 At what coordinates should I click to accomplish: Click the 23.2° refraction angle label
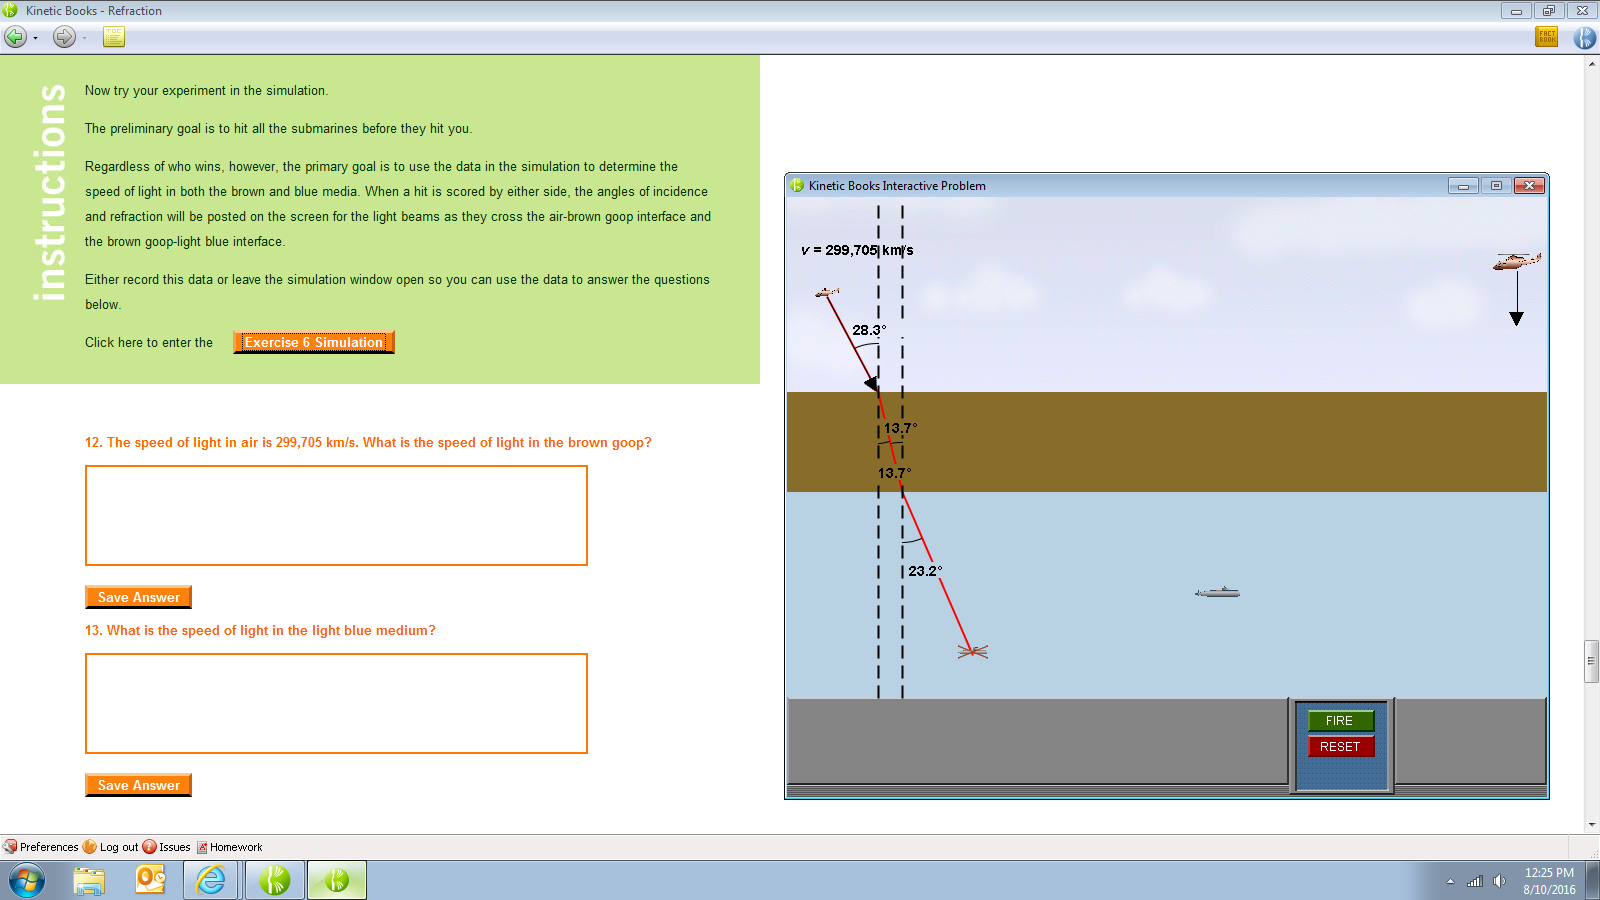tap(925, 571)
